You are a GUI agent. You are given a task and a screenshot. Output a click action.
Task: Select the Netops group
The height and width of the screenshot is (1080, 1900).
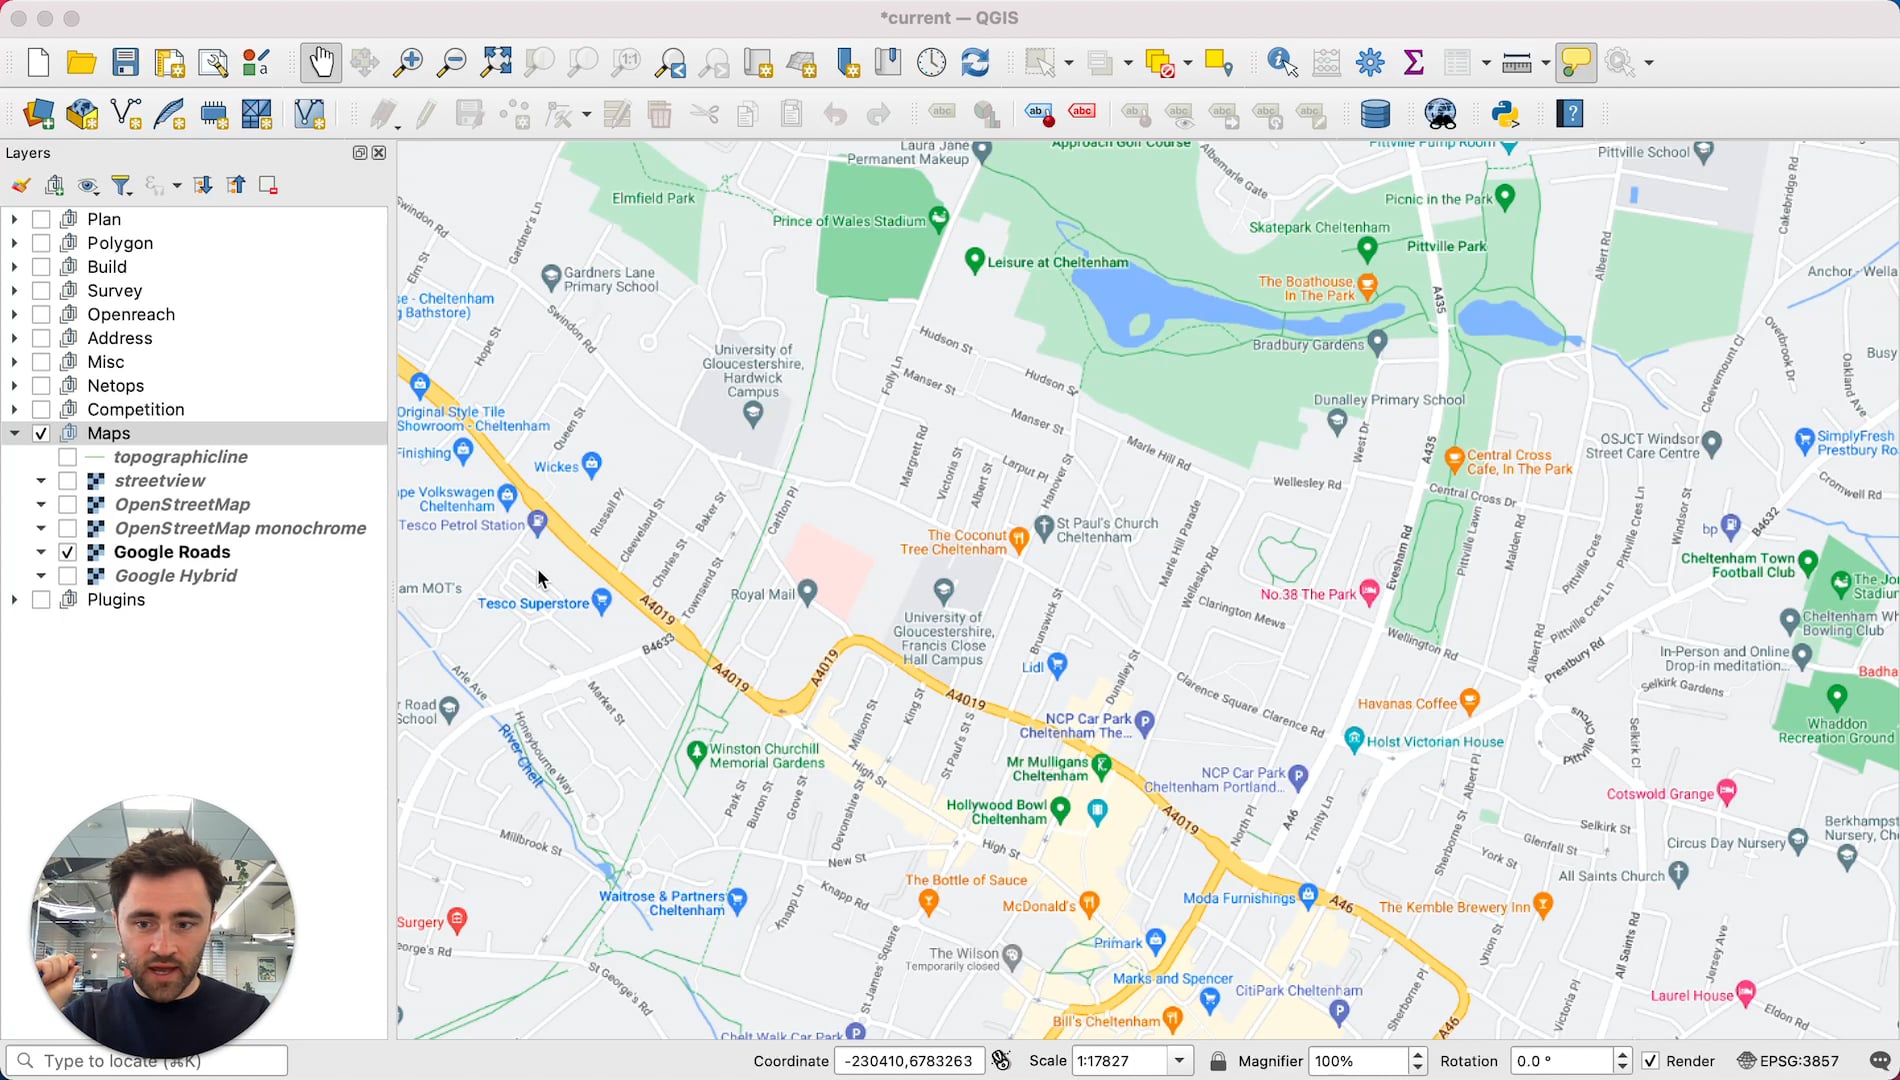pos(115,386)
